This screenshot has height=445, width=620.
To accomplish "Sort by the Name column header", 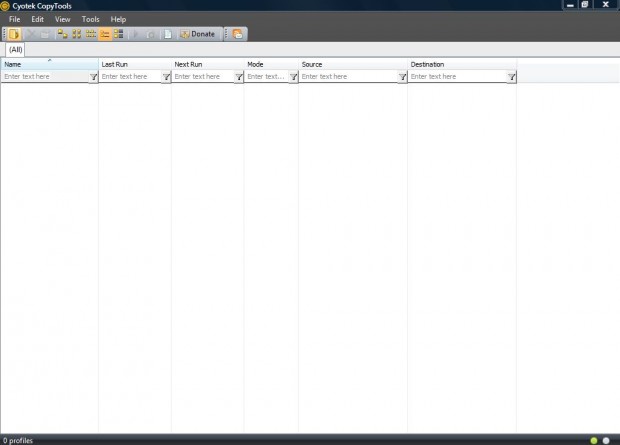I will coord(49,64).
